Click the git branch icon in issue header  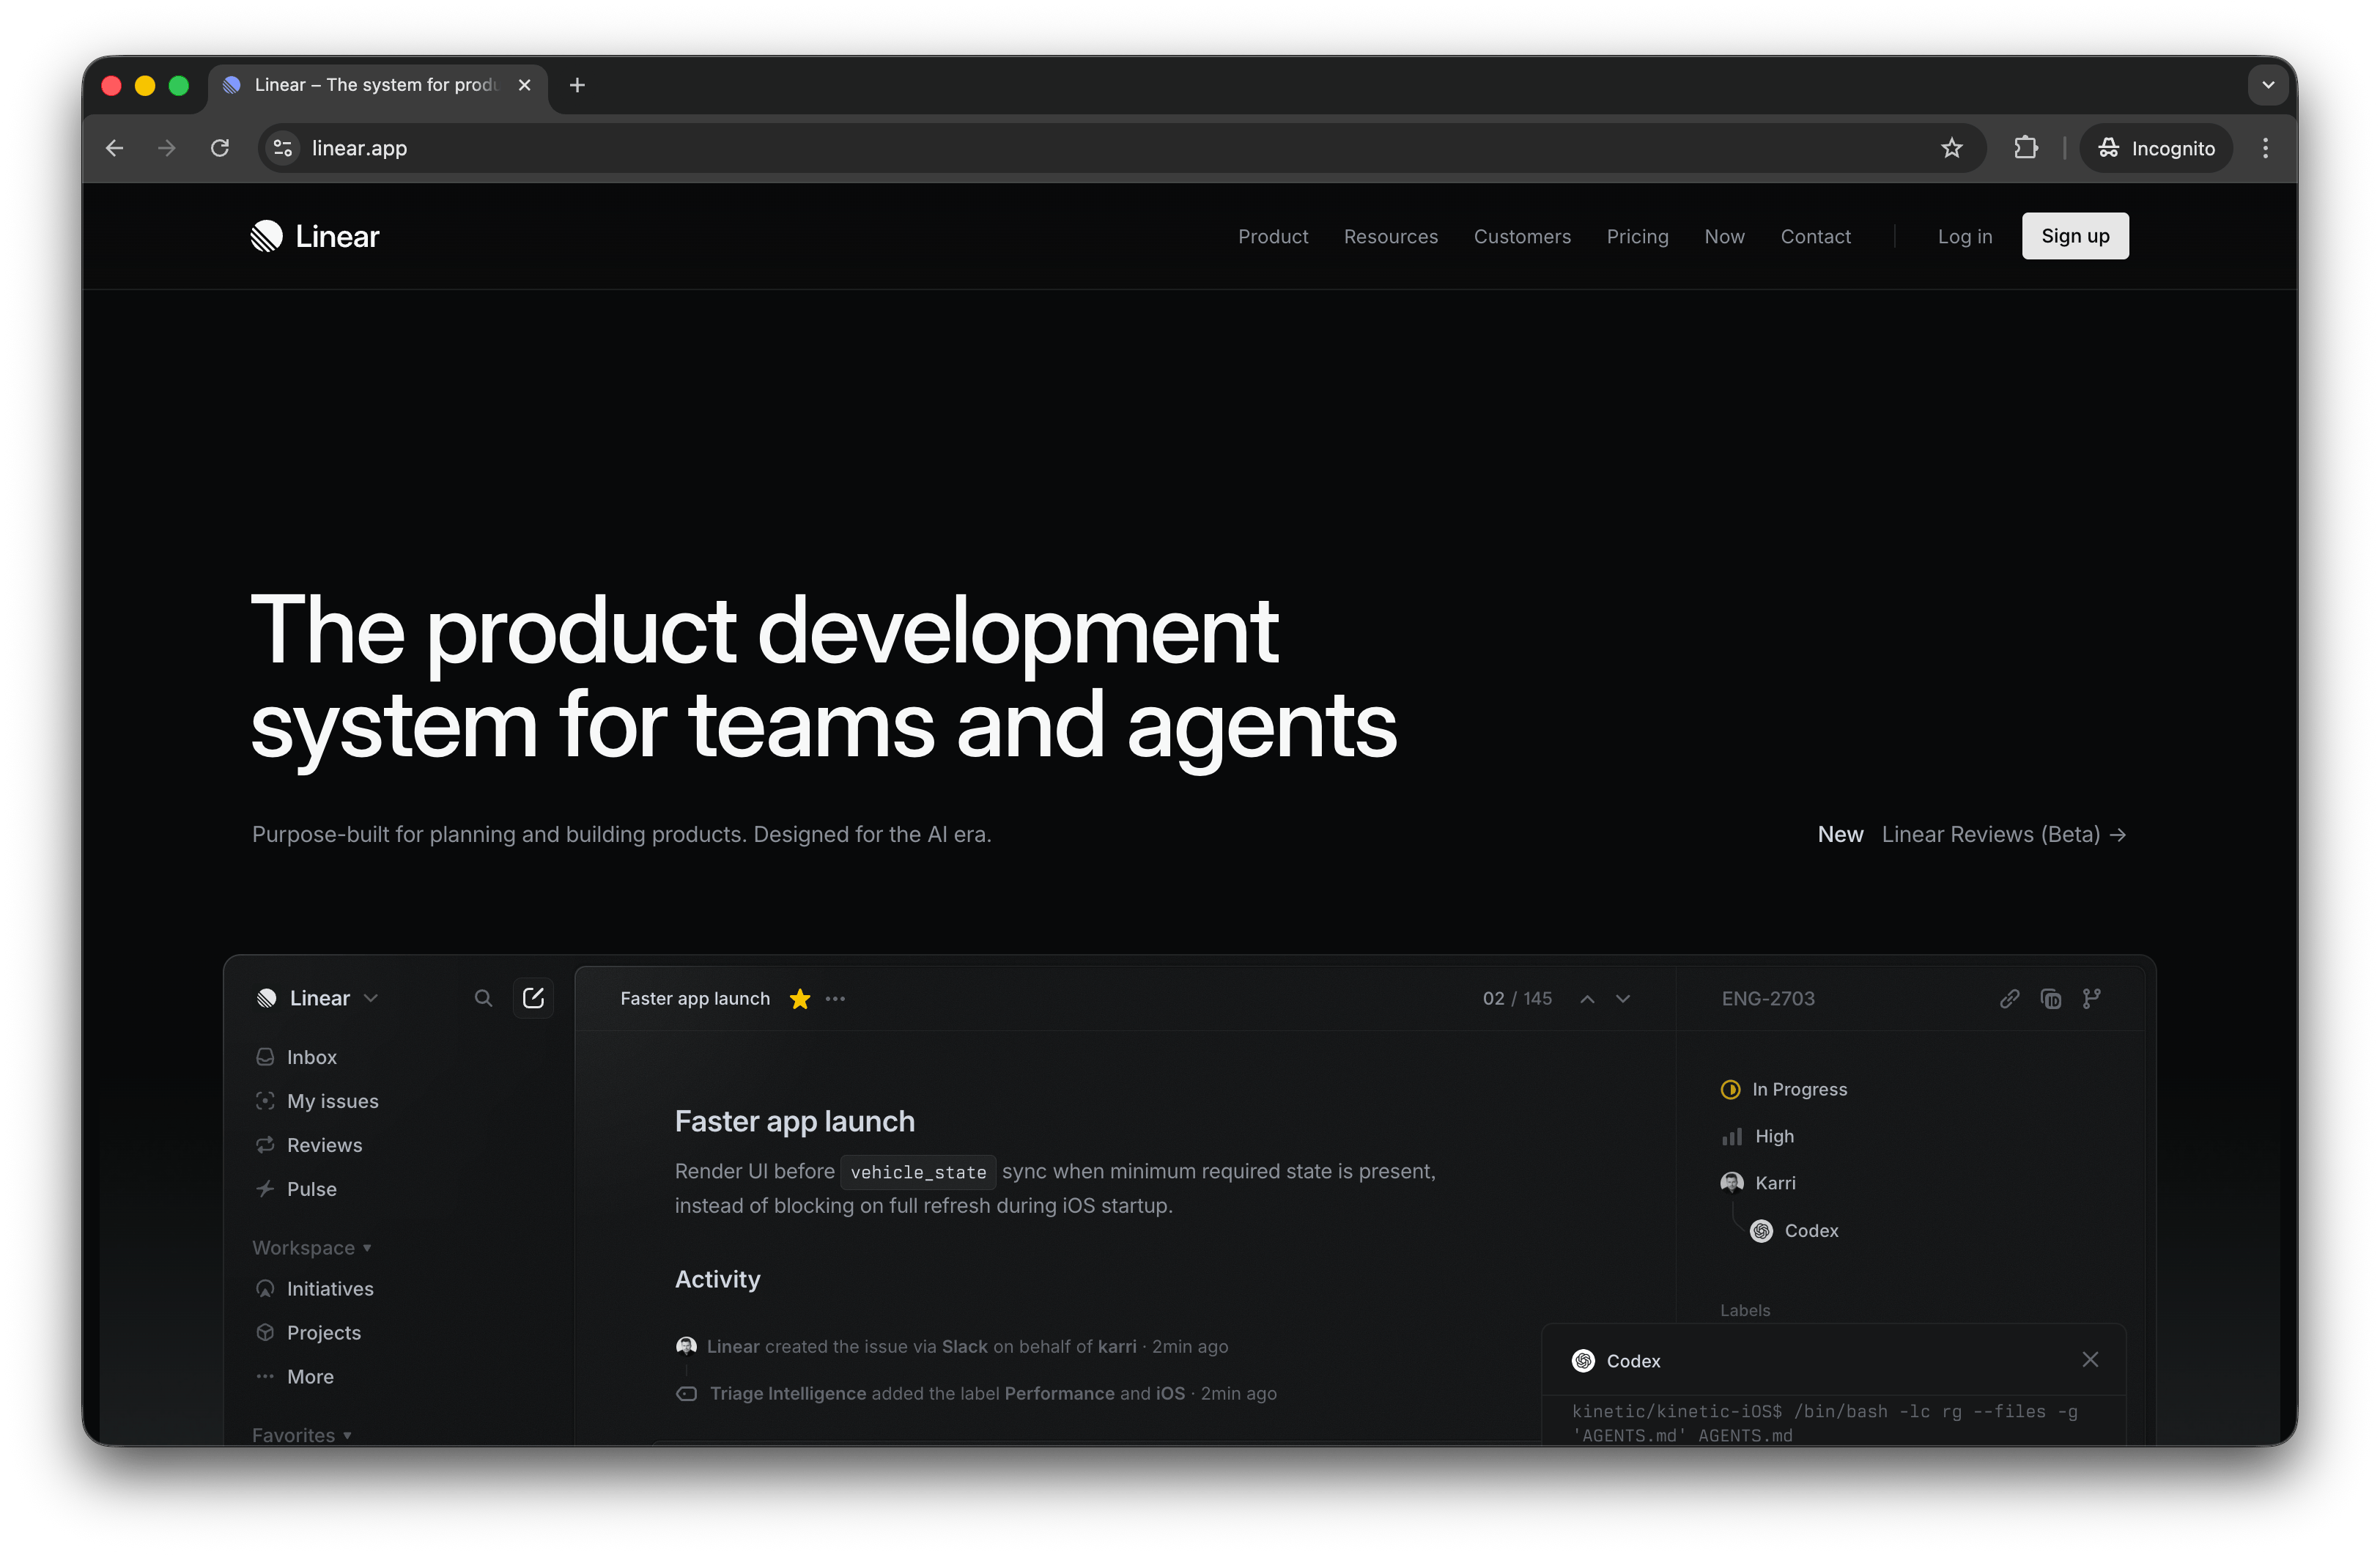(2091, 998)
